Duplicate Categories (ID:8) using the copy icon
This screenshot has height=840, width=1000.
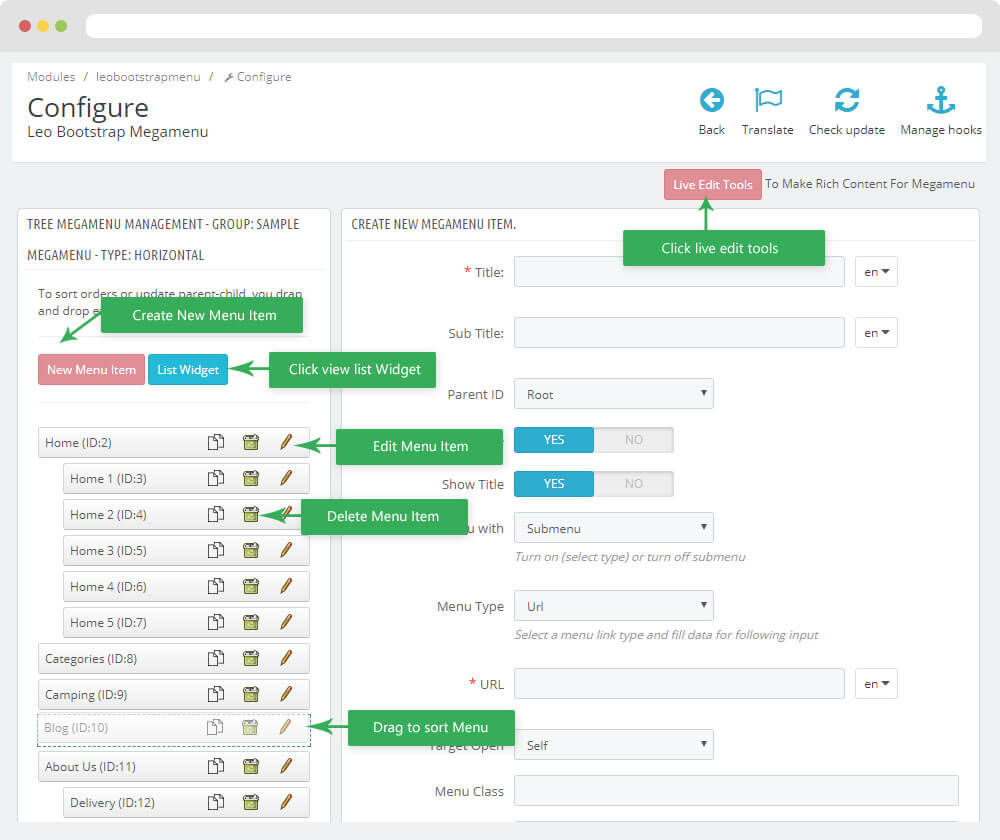215,658
